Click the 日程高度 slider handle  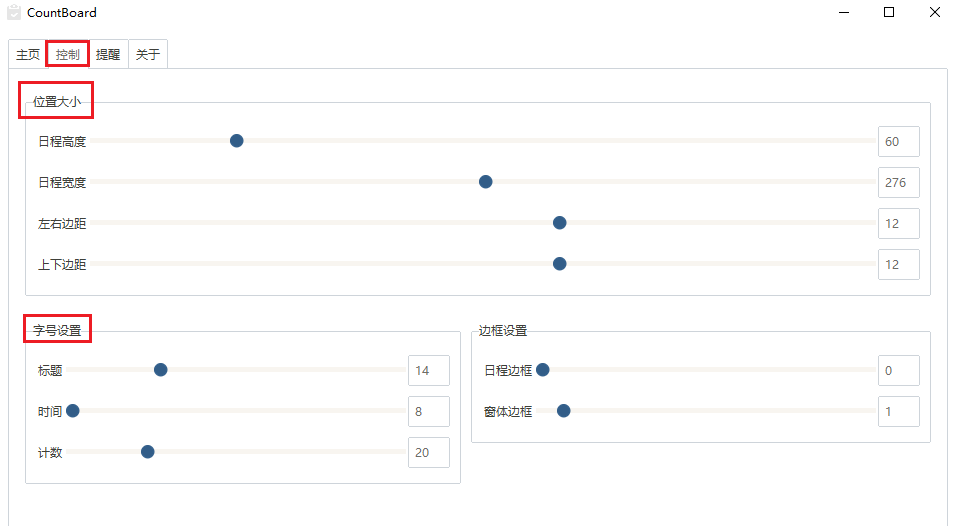coord(237,141)
